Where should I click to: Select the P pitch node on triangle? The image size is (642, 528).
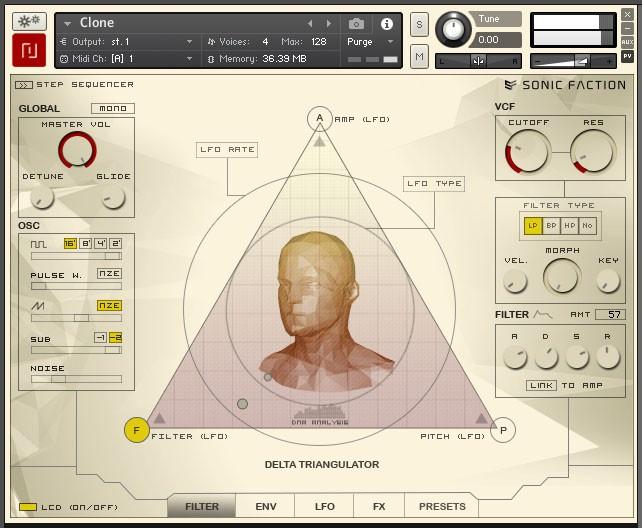pos(503,430)
